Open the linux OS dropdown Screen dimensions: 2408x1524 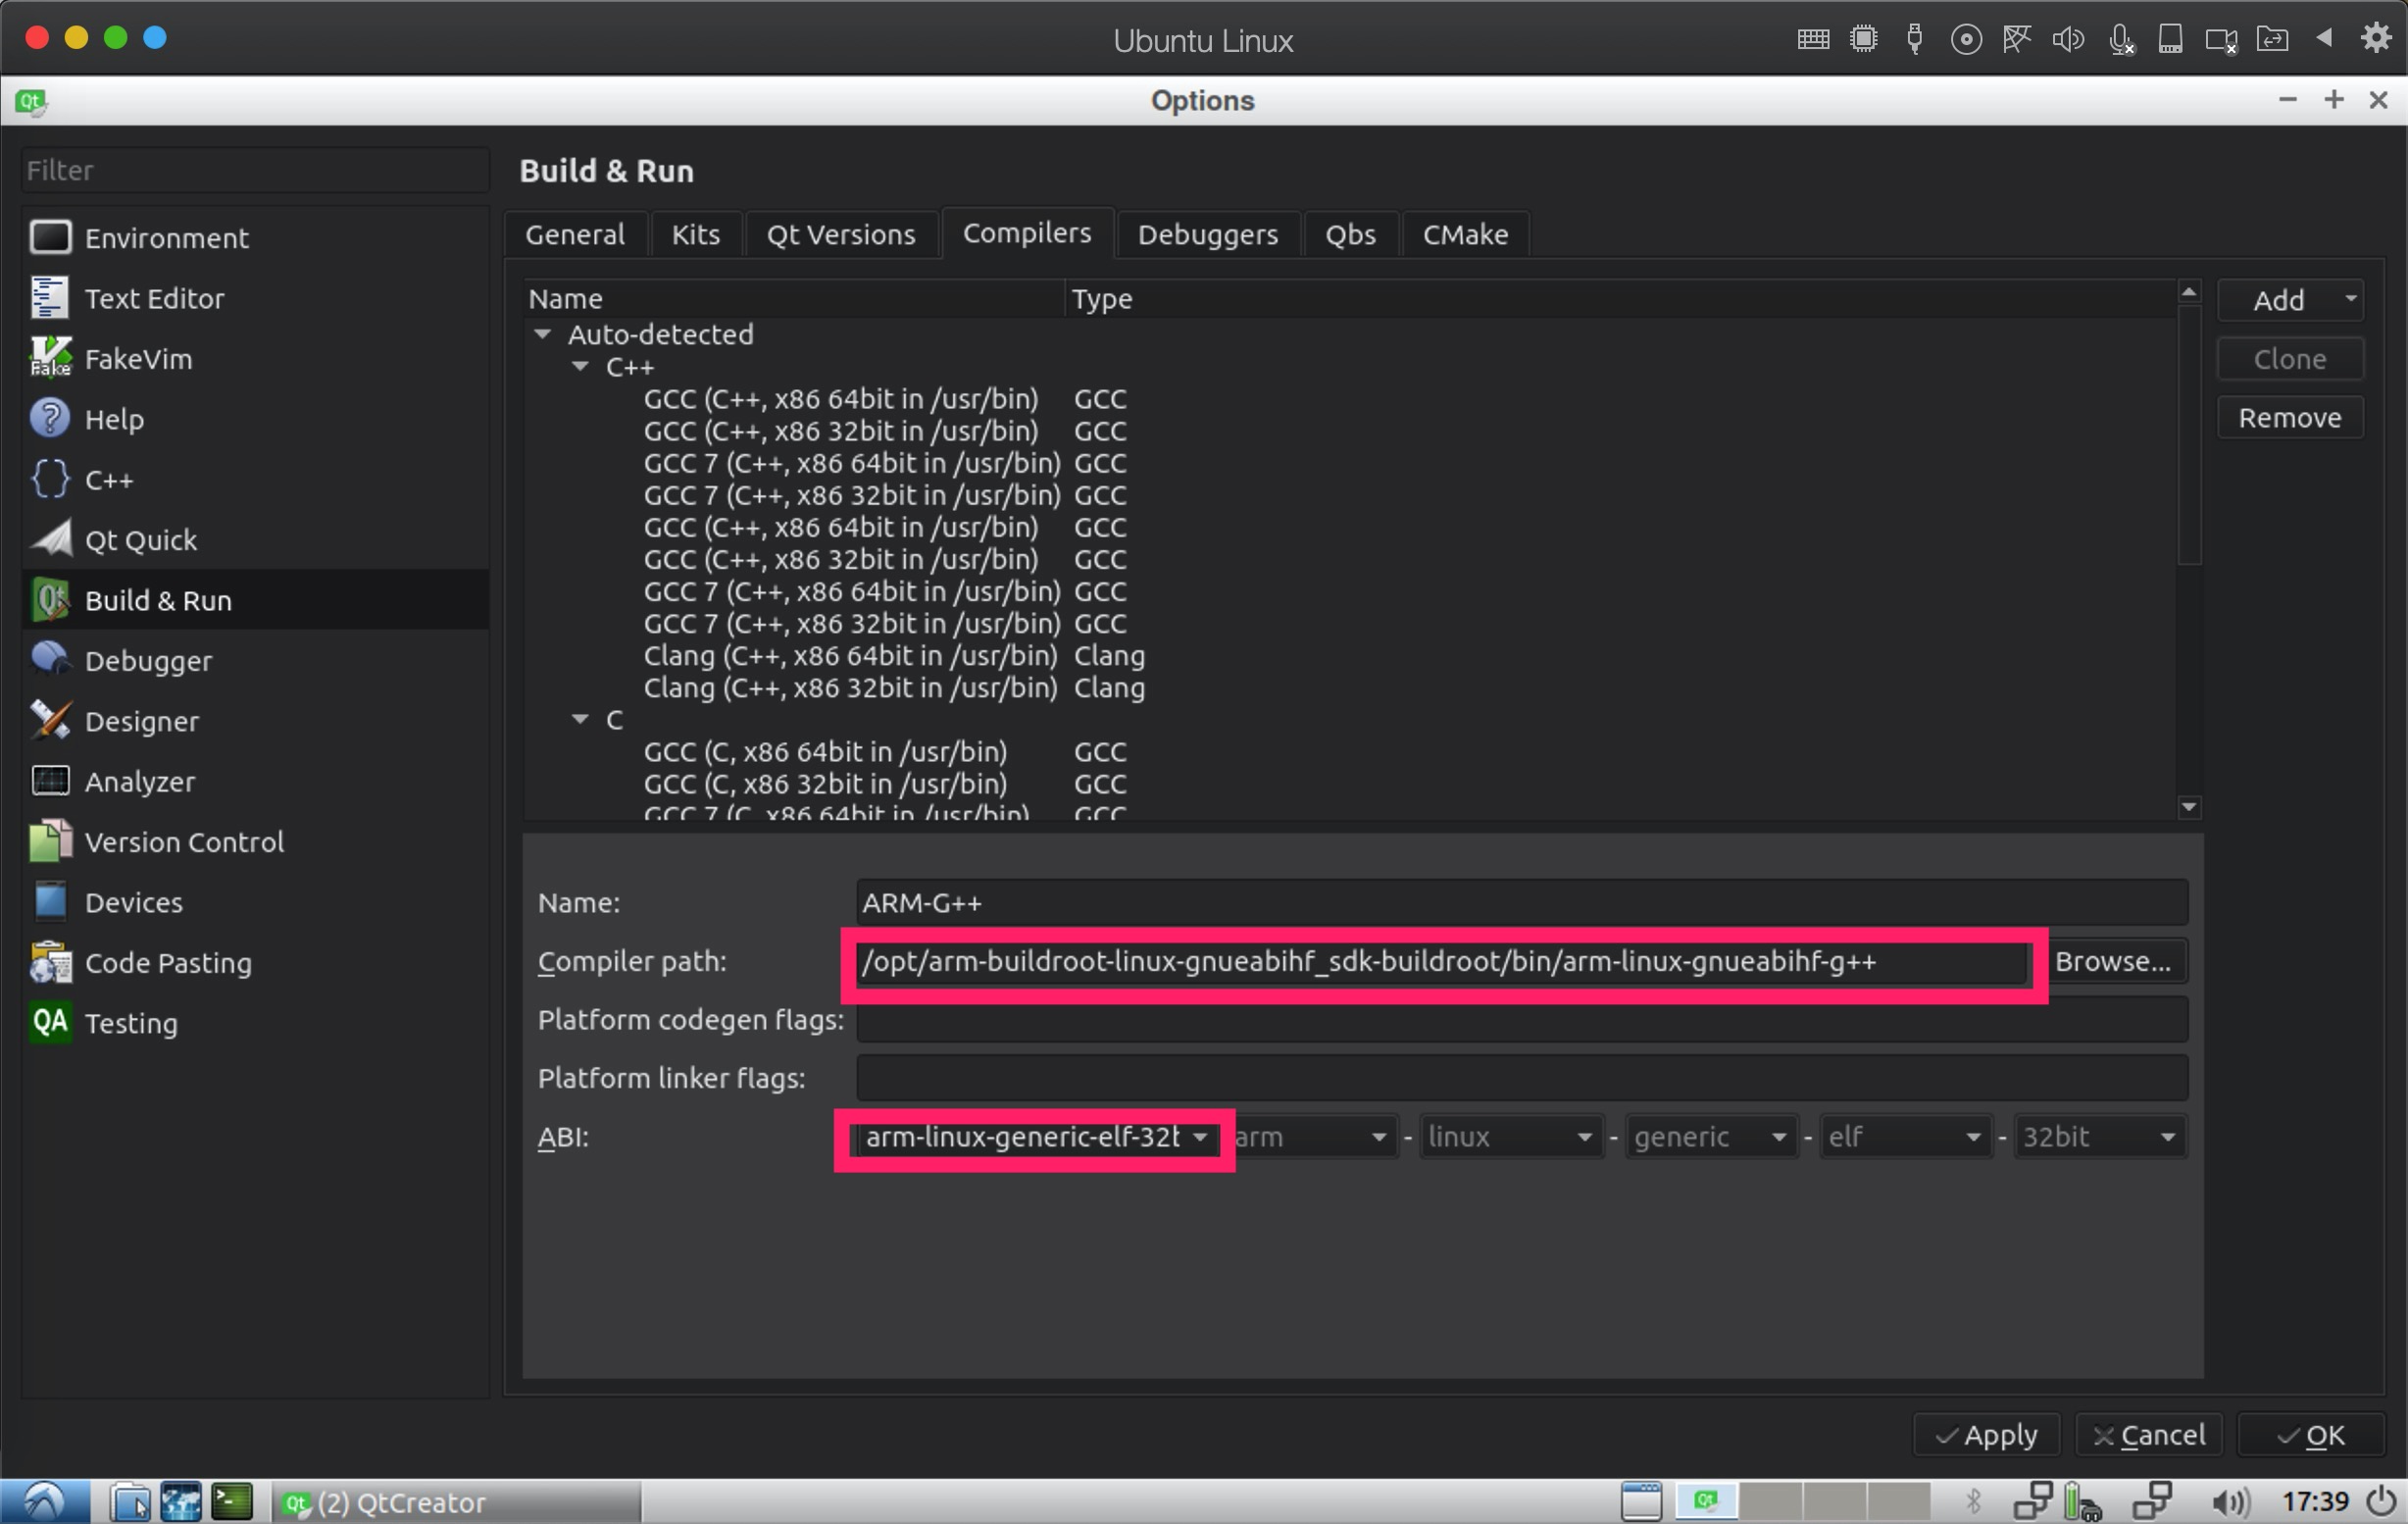tap(1510, 1137)
